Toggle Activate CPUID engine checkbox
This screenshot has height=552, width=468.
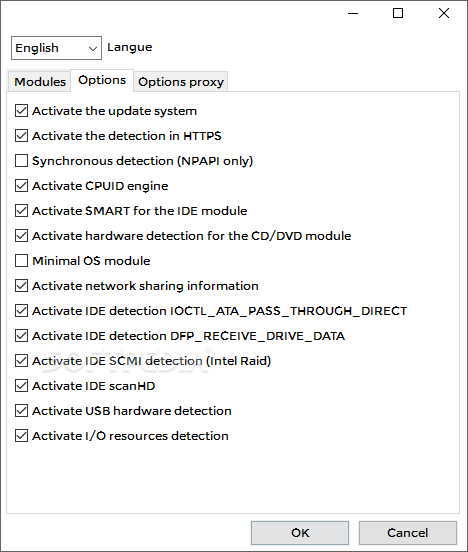tap(21, 186)
